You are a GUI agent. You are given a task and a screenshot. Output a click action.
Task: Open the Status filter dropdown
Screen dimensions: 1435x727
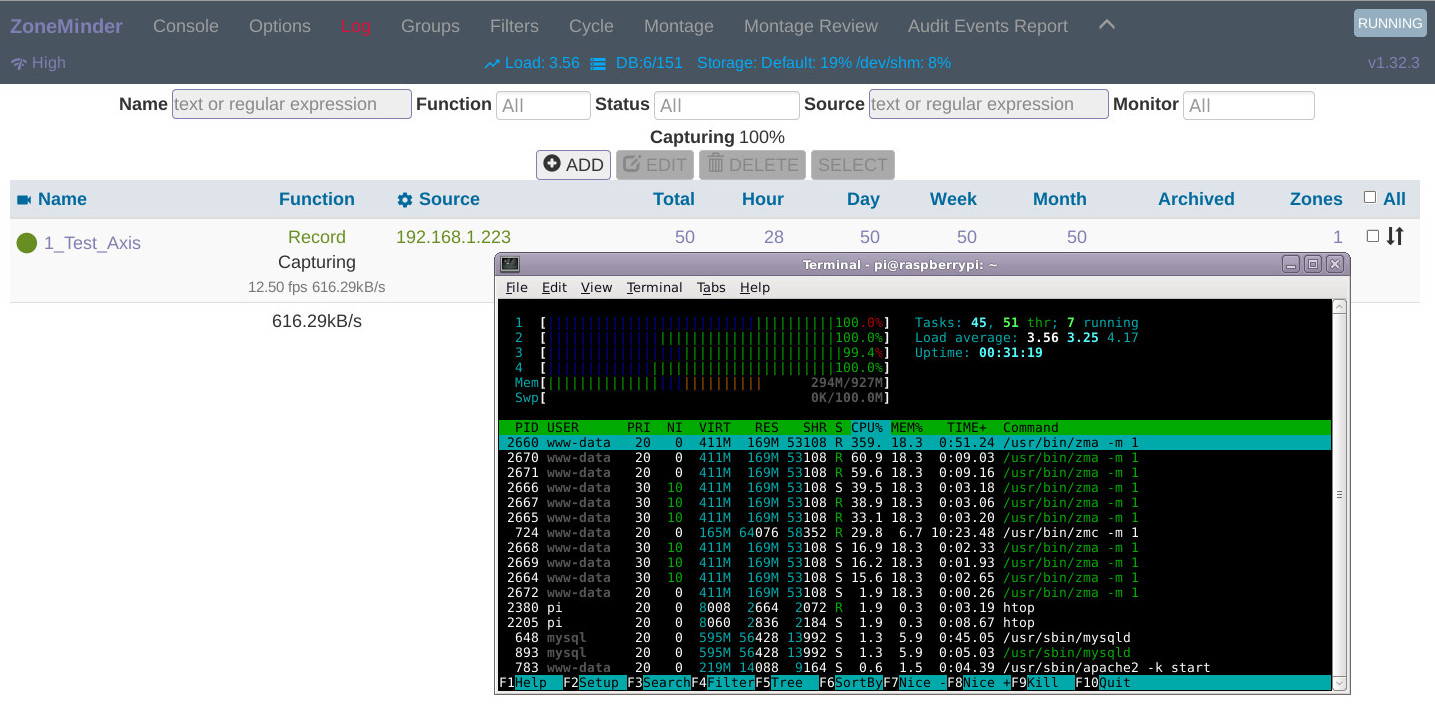click(727, 105)
